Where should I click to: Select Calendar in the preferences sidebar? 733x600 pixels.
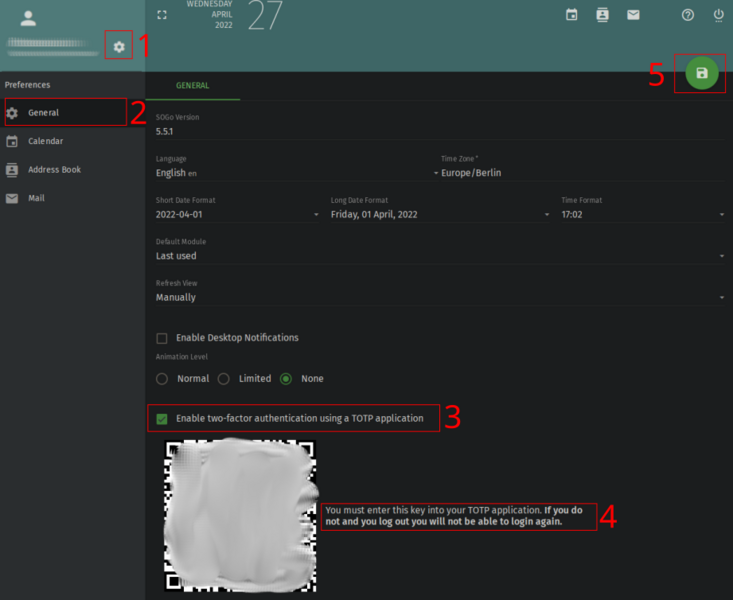tap(72, 141)
